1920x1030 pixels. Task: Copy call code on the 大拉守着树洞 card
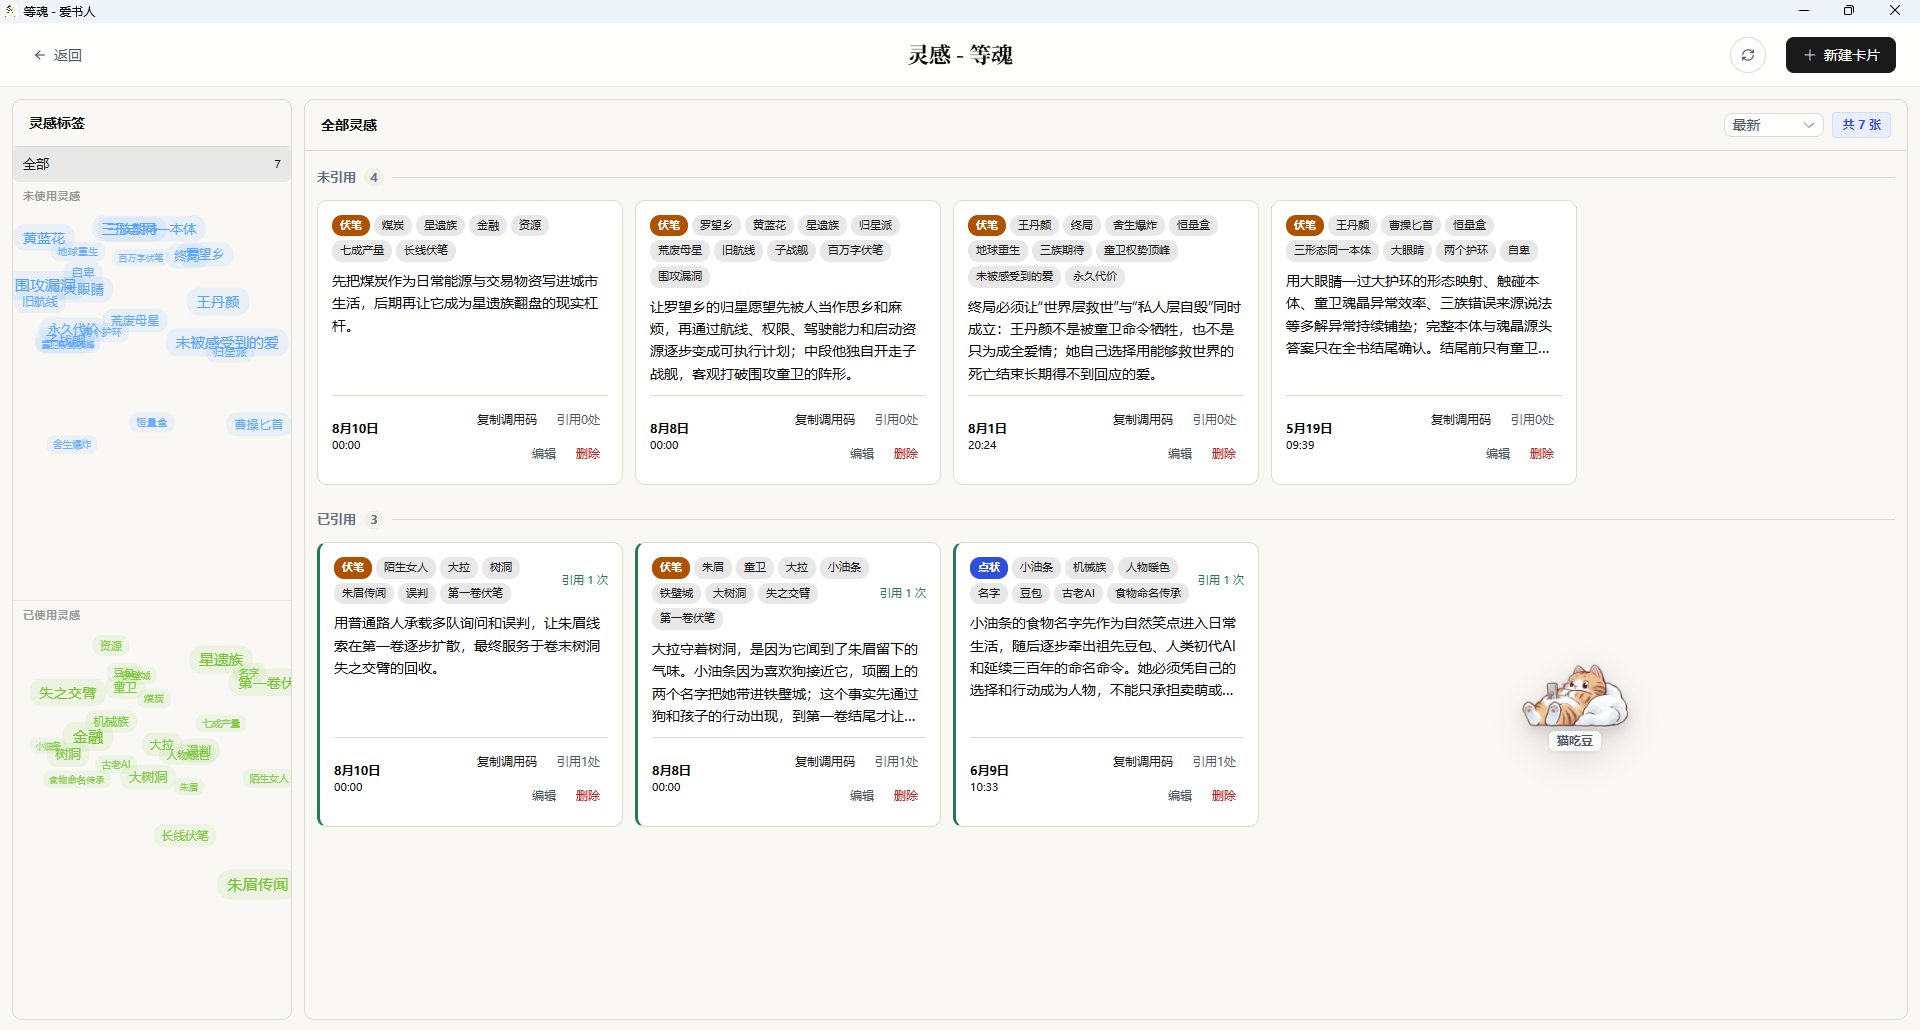tap(824, 762)
